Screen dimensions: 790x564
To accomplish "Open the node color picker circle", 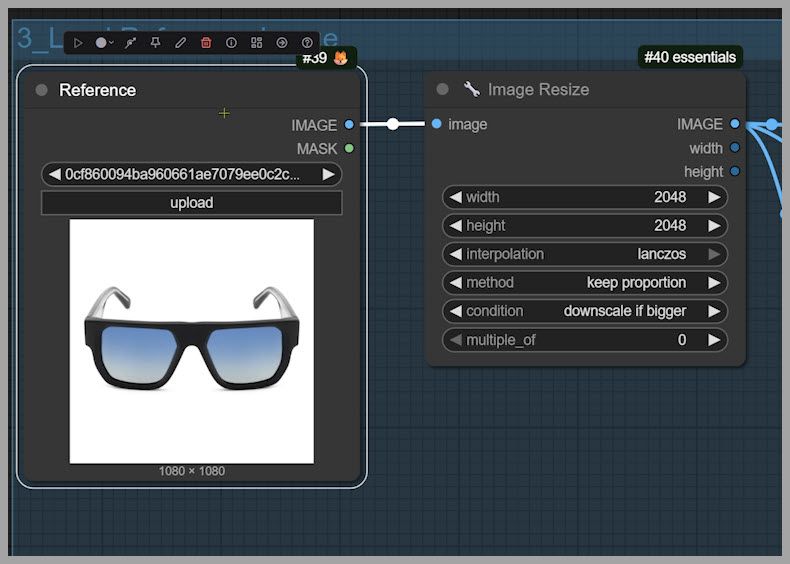I will pyautogui.click(x=101, y=43).
